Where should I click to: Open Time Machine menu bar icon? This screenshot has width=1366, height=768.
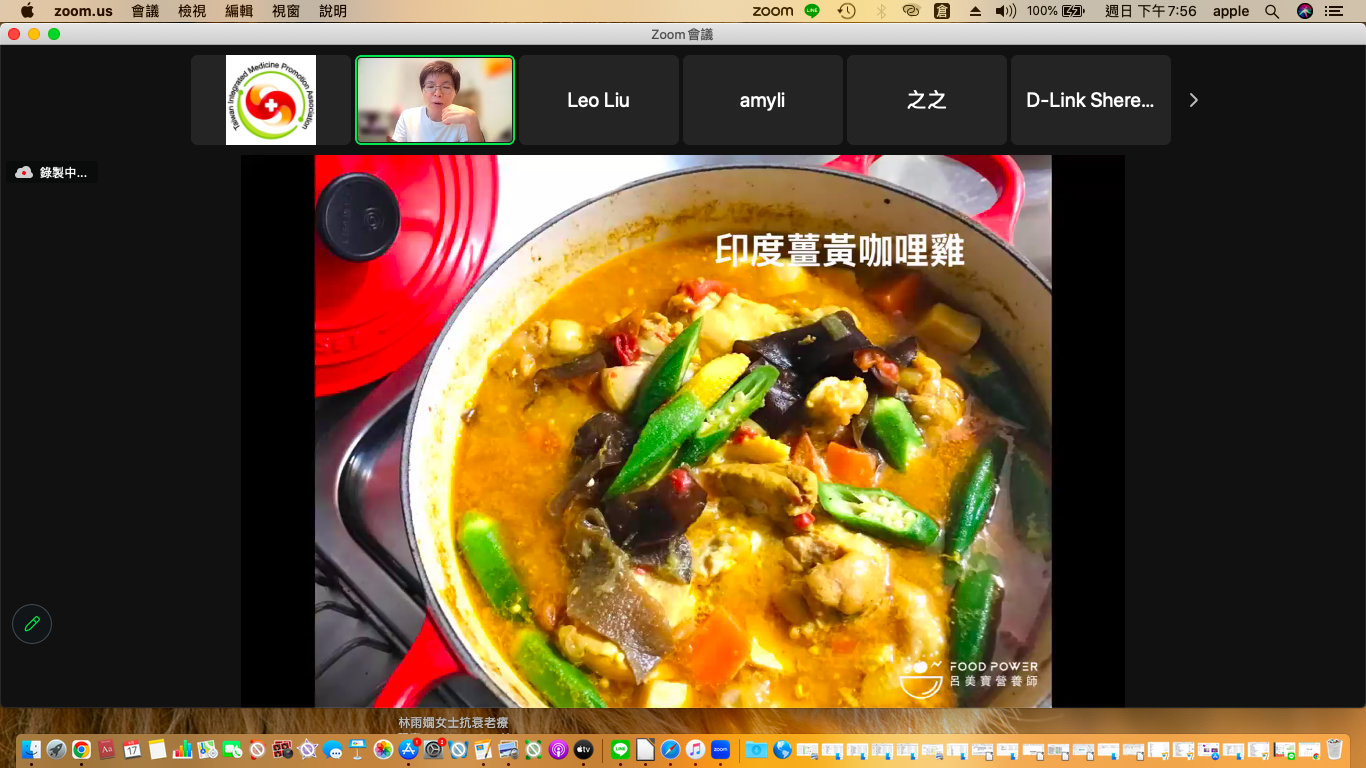(847, 11)
